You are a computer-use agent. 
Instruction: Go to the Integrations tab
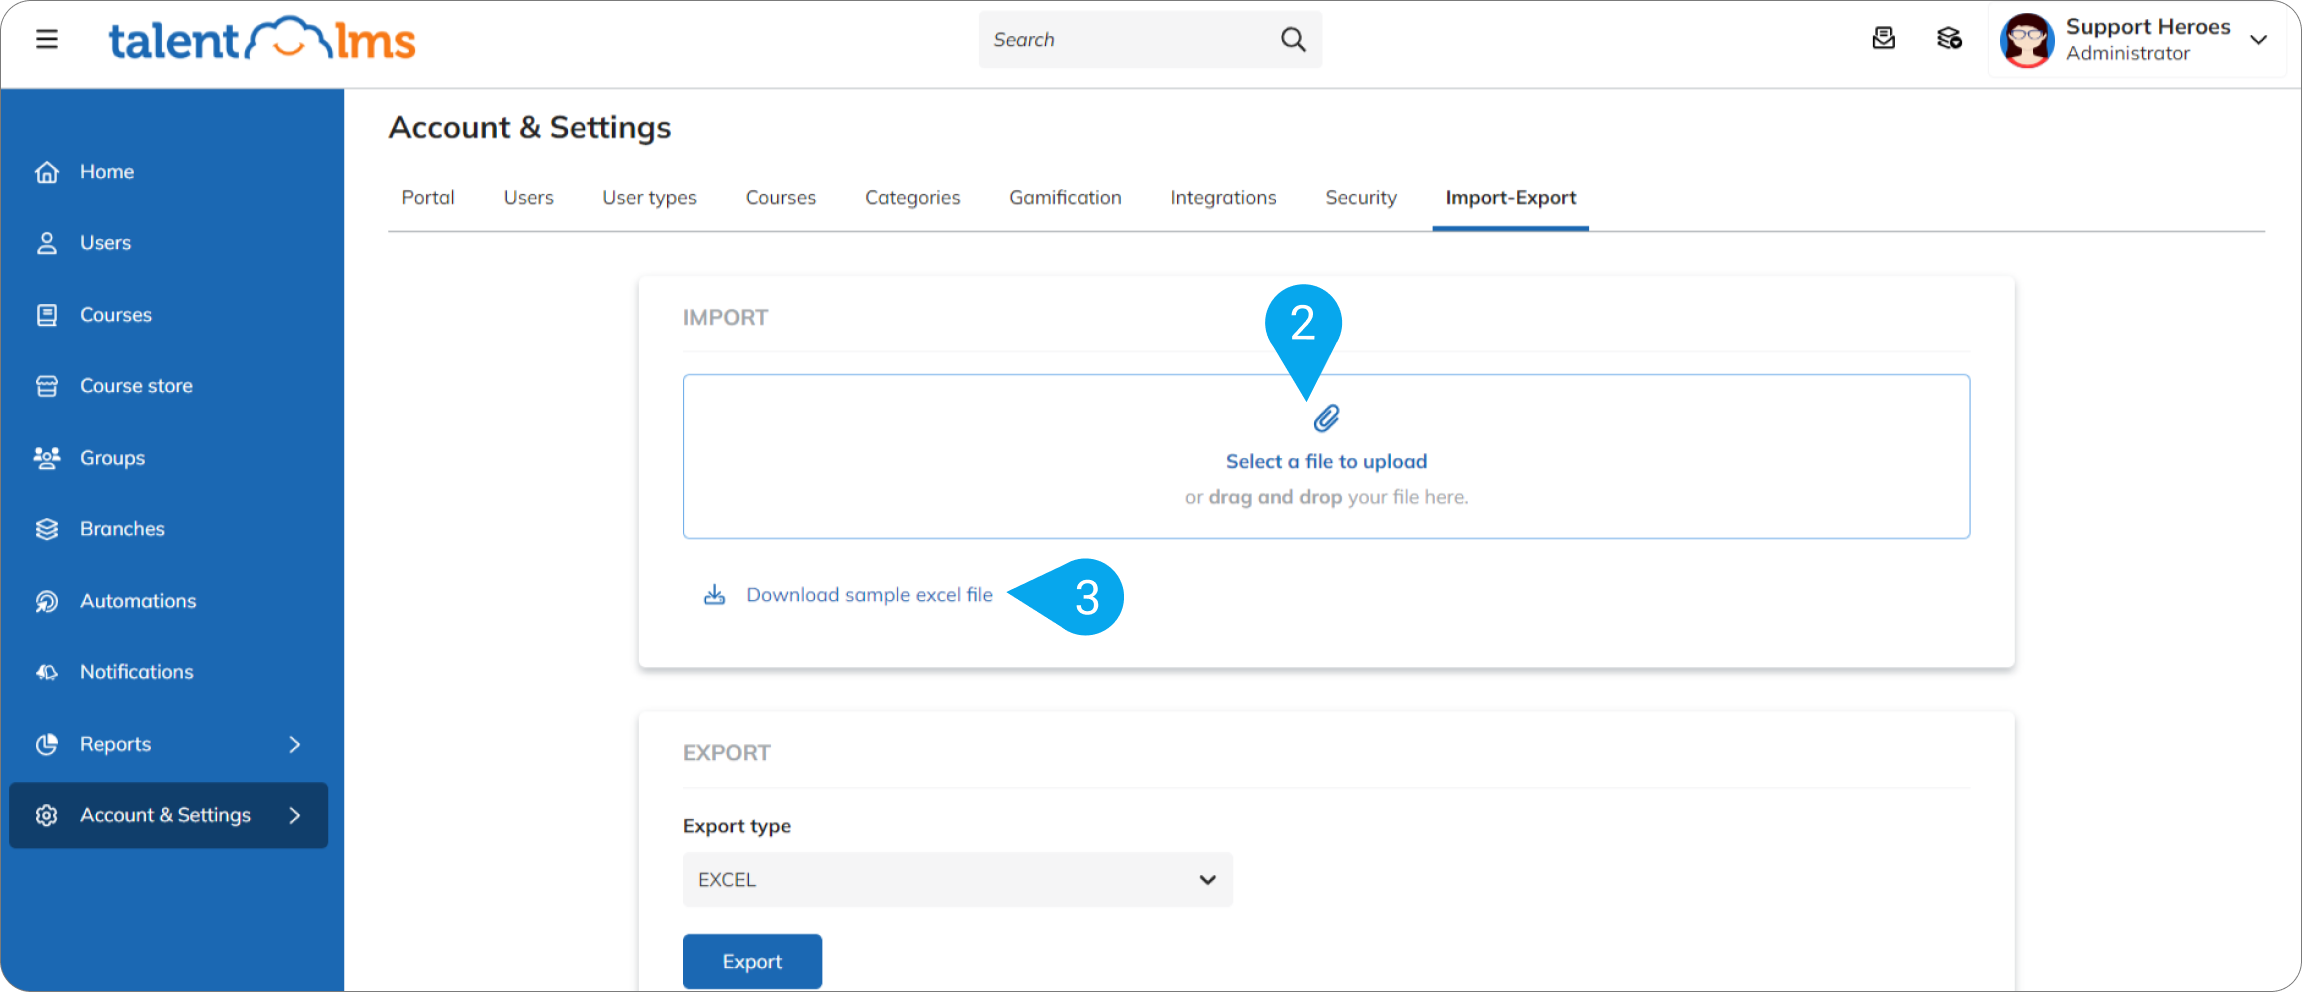click(x=1223, y=198)
